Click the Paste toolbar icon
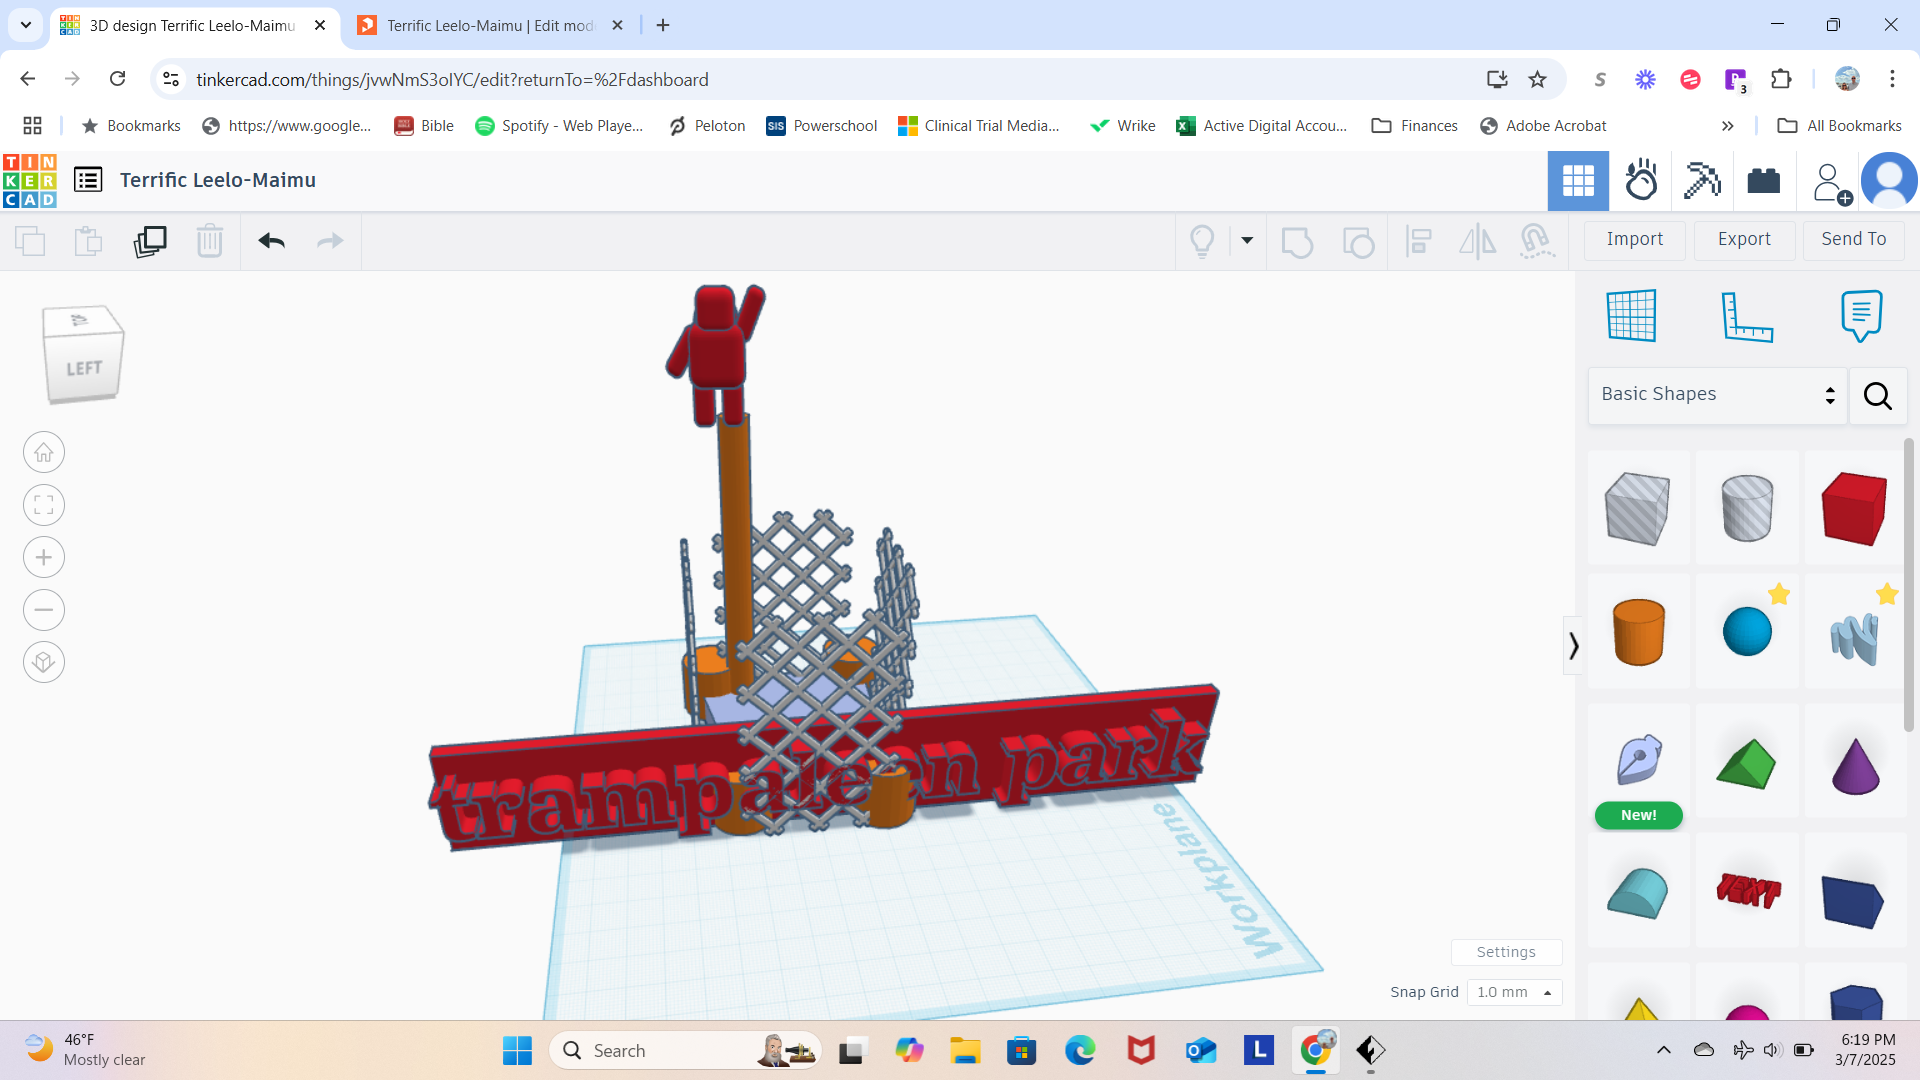Image resolution: width=1920 pixels, height=1080 pixels. pyautogui.click(x=88, y=241)
